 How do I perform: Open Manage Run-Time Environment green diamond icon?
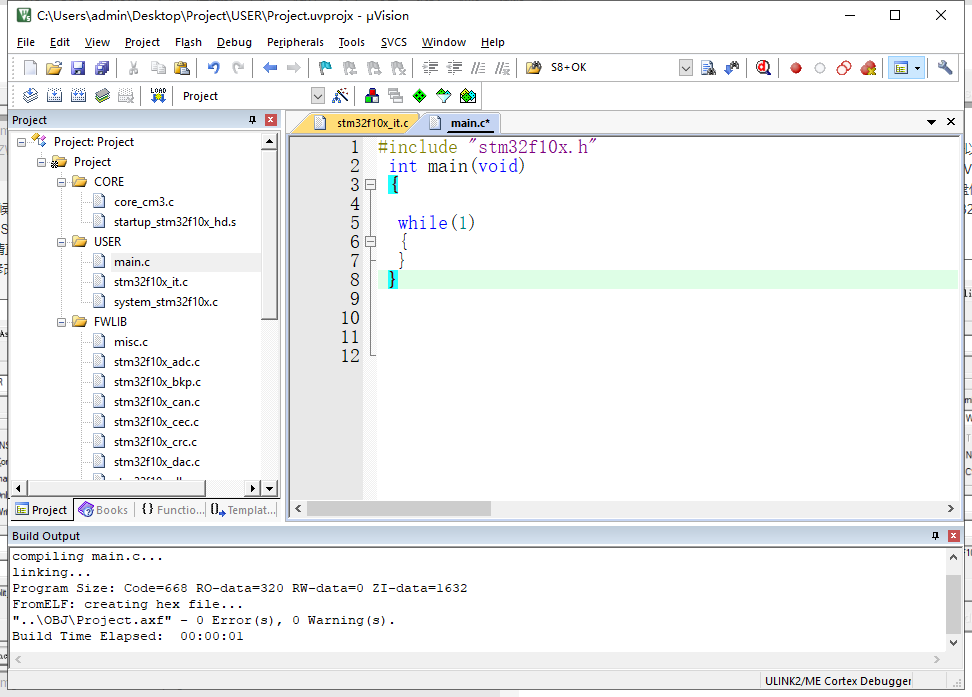[420, 95]
